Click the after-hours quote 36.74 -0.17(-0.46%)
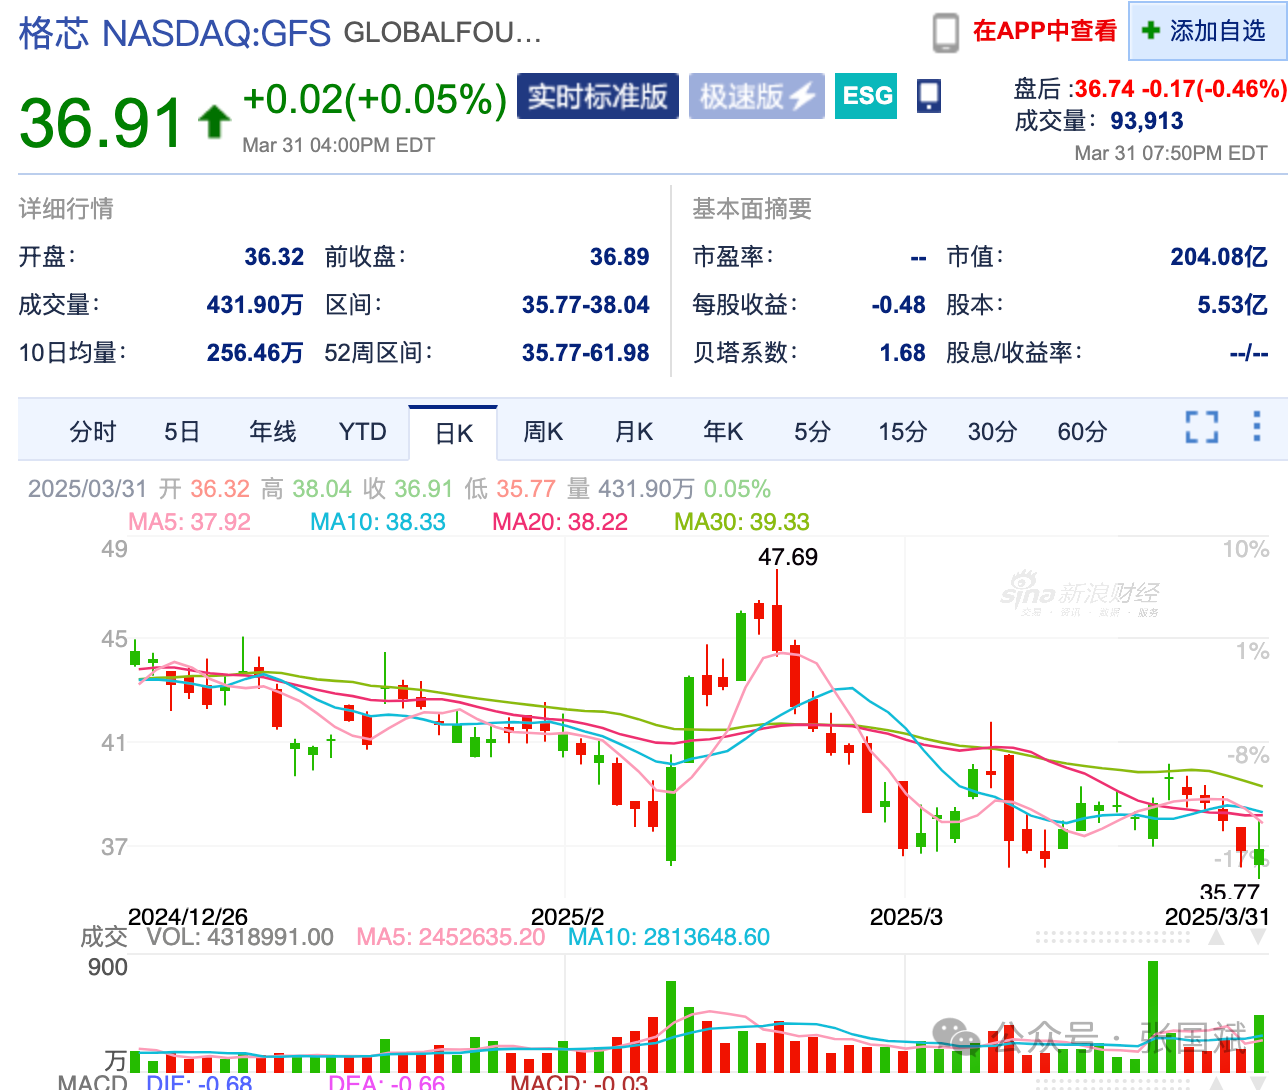The height and width of the screenshot is (1090, 1288). point(1181,89)
